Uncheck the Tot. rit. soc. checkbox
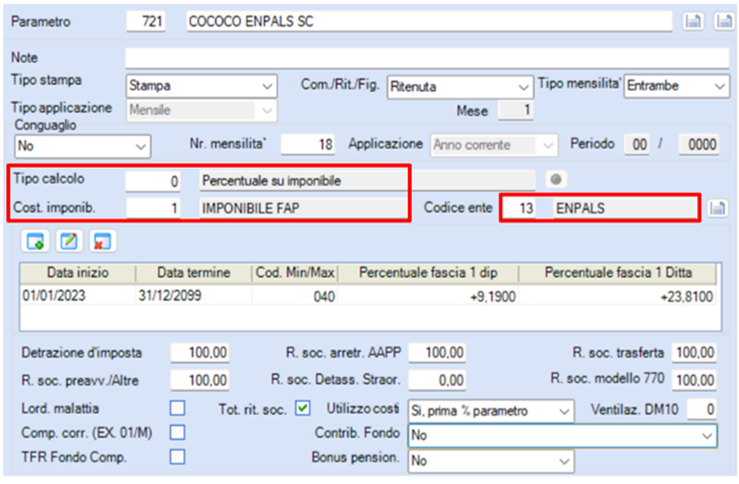The width and height of the screenshot is (739, 484). tap(303, 408)
